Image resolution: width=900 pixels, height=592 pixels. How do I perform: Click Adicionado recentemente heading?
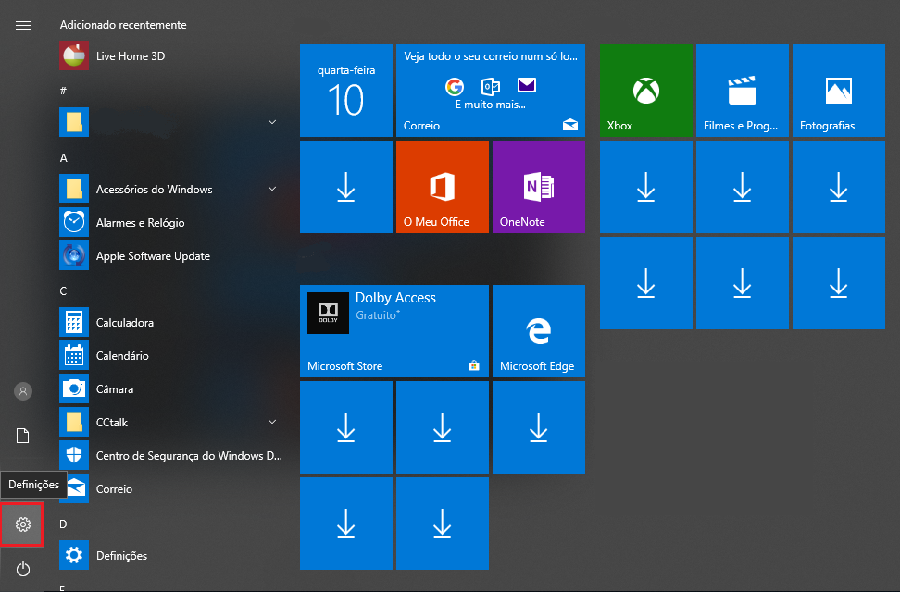point(123,25)
